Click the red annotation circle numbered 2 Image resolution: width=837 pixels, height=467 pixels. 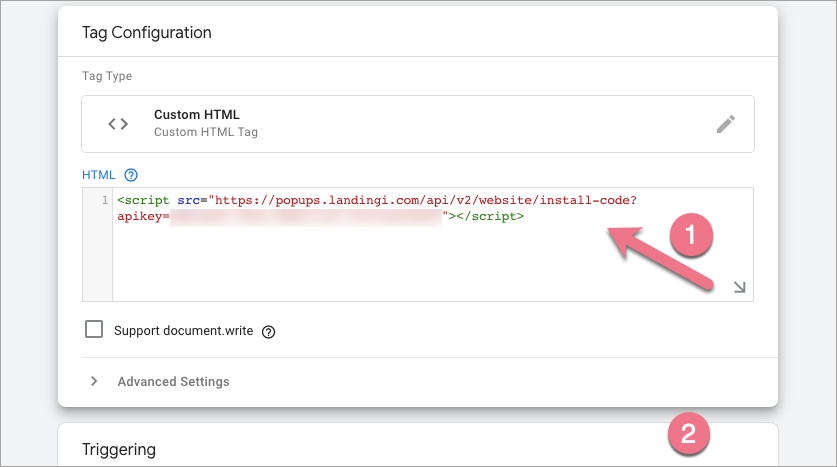[x=688, y=434]
